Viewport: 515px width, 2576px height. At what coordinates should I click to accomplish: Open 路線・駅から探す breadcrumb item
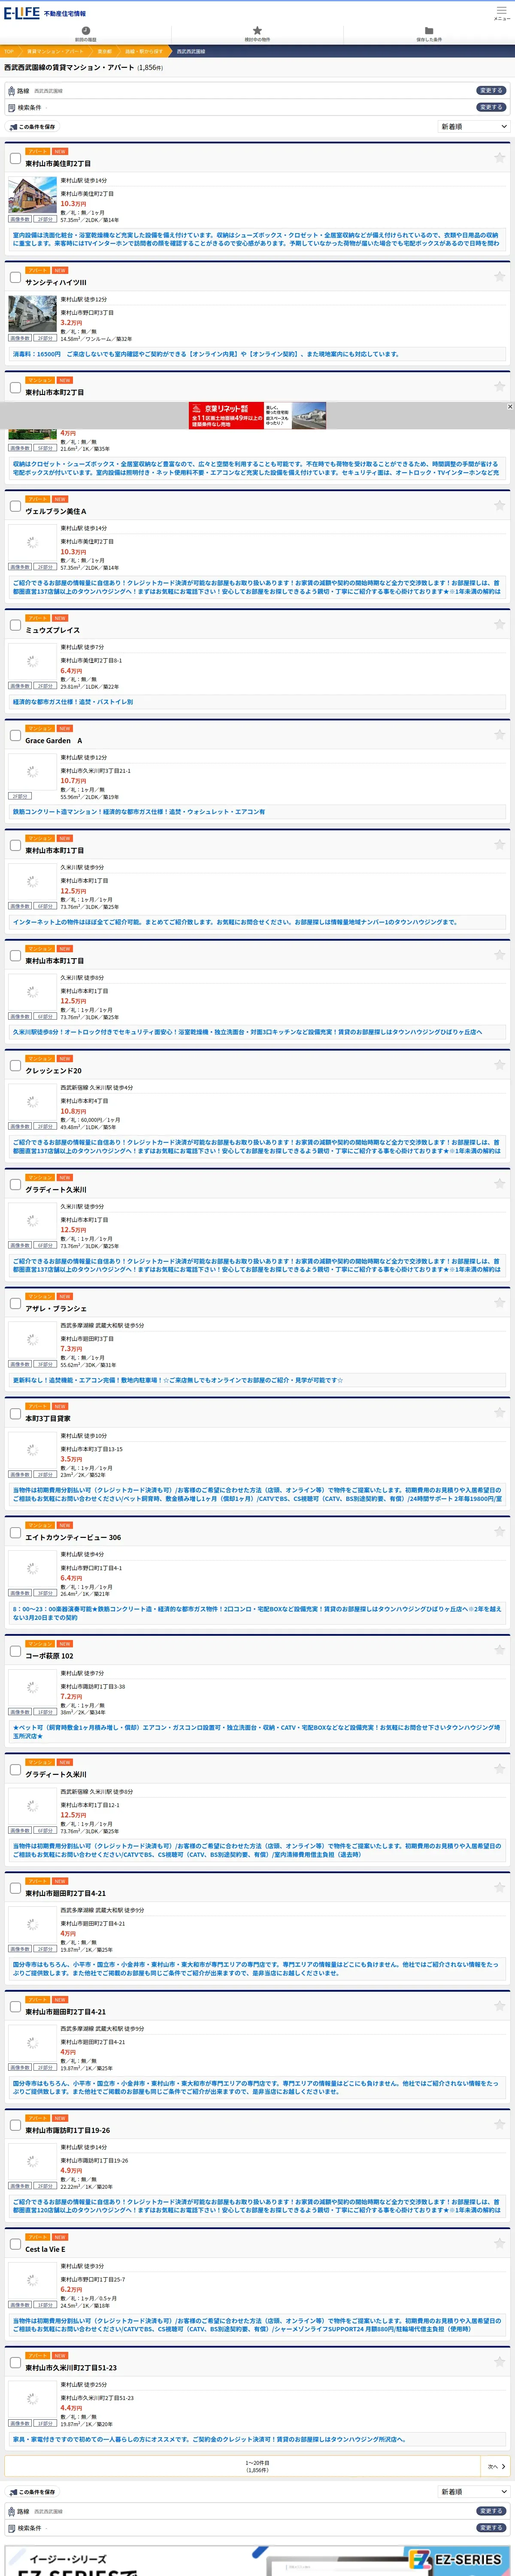144,51
